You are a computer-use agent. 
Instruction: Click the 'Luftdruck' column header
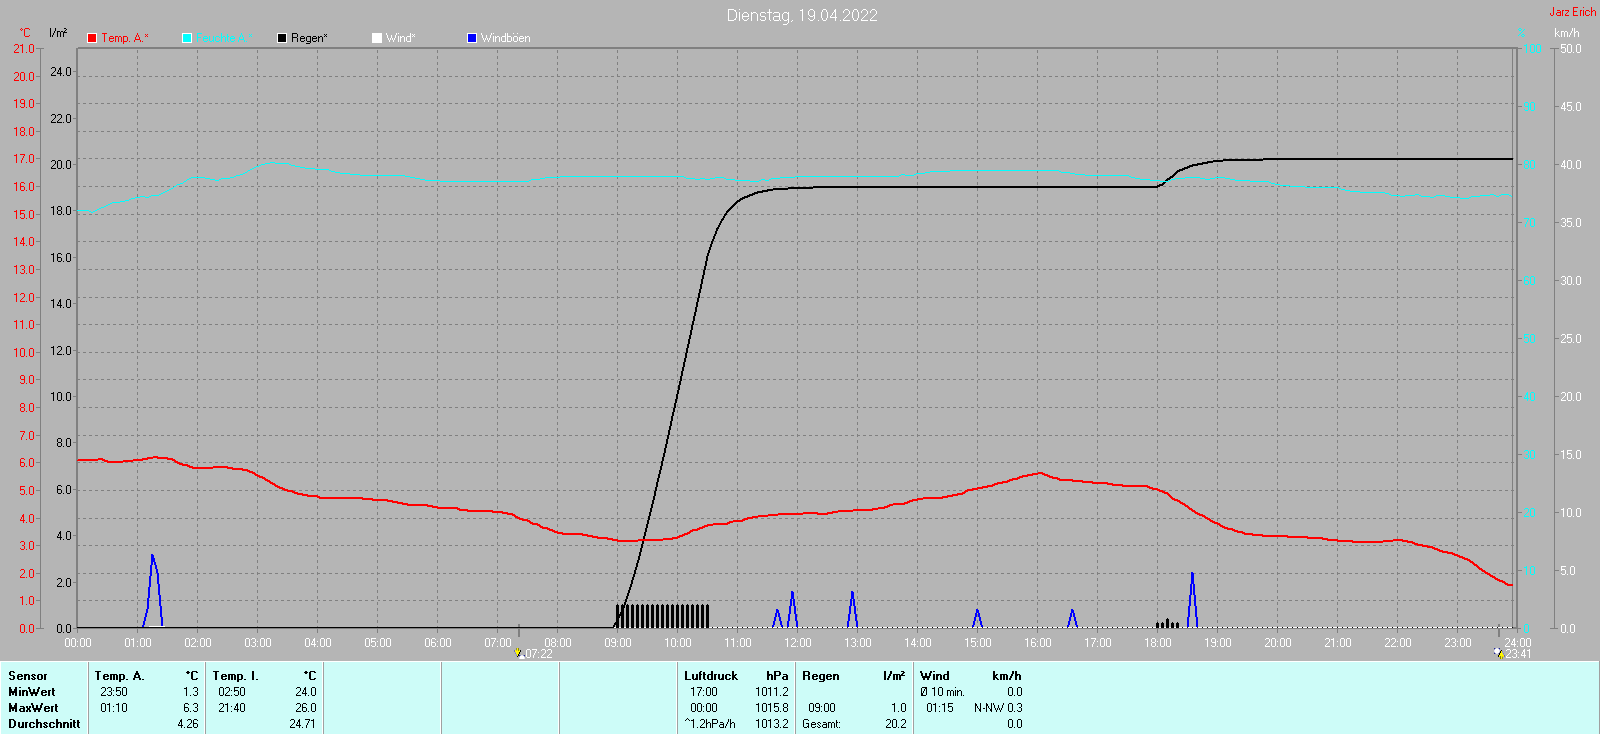click(x=711, y=676)
